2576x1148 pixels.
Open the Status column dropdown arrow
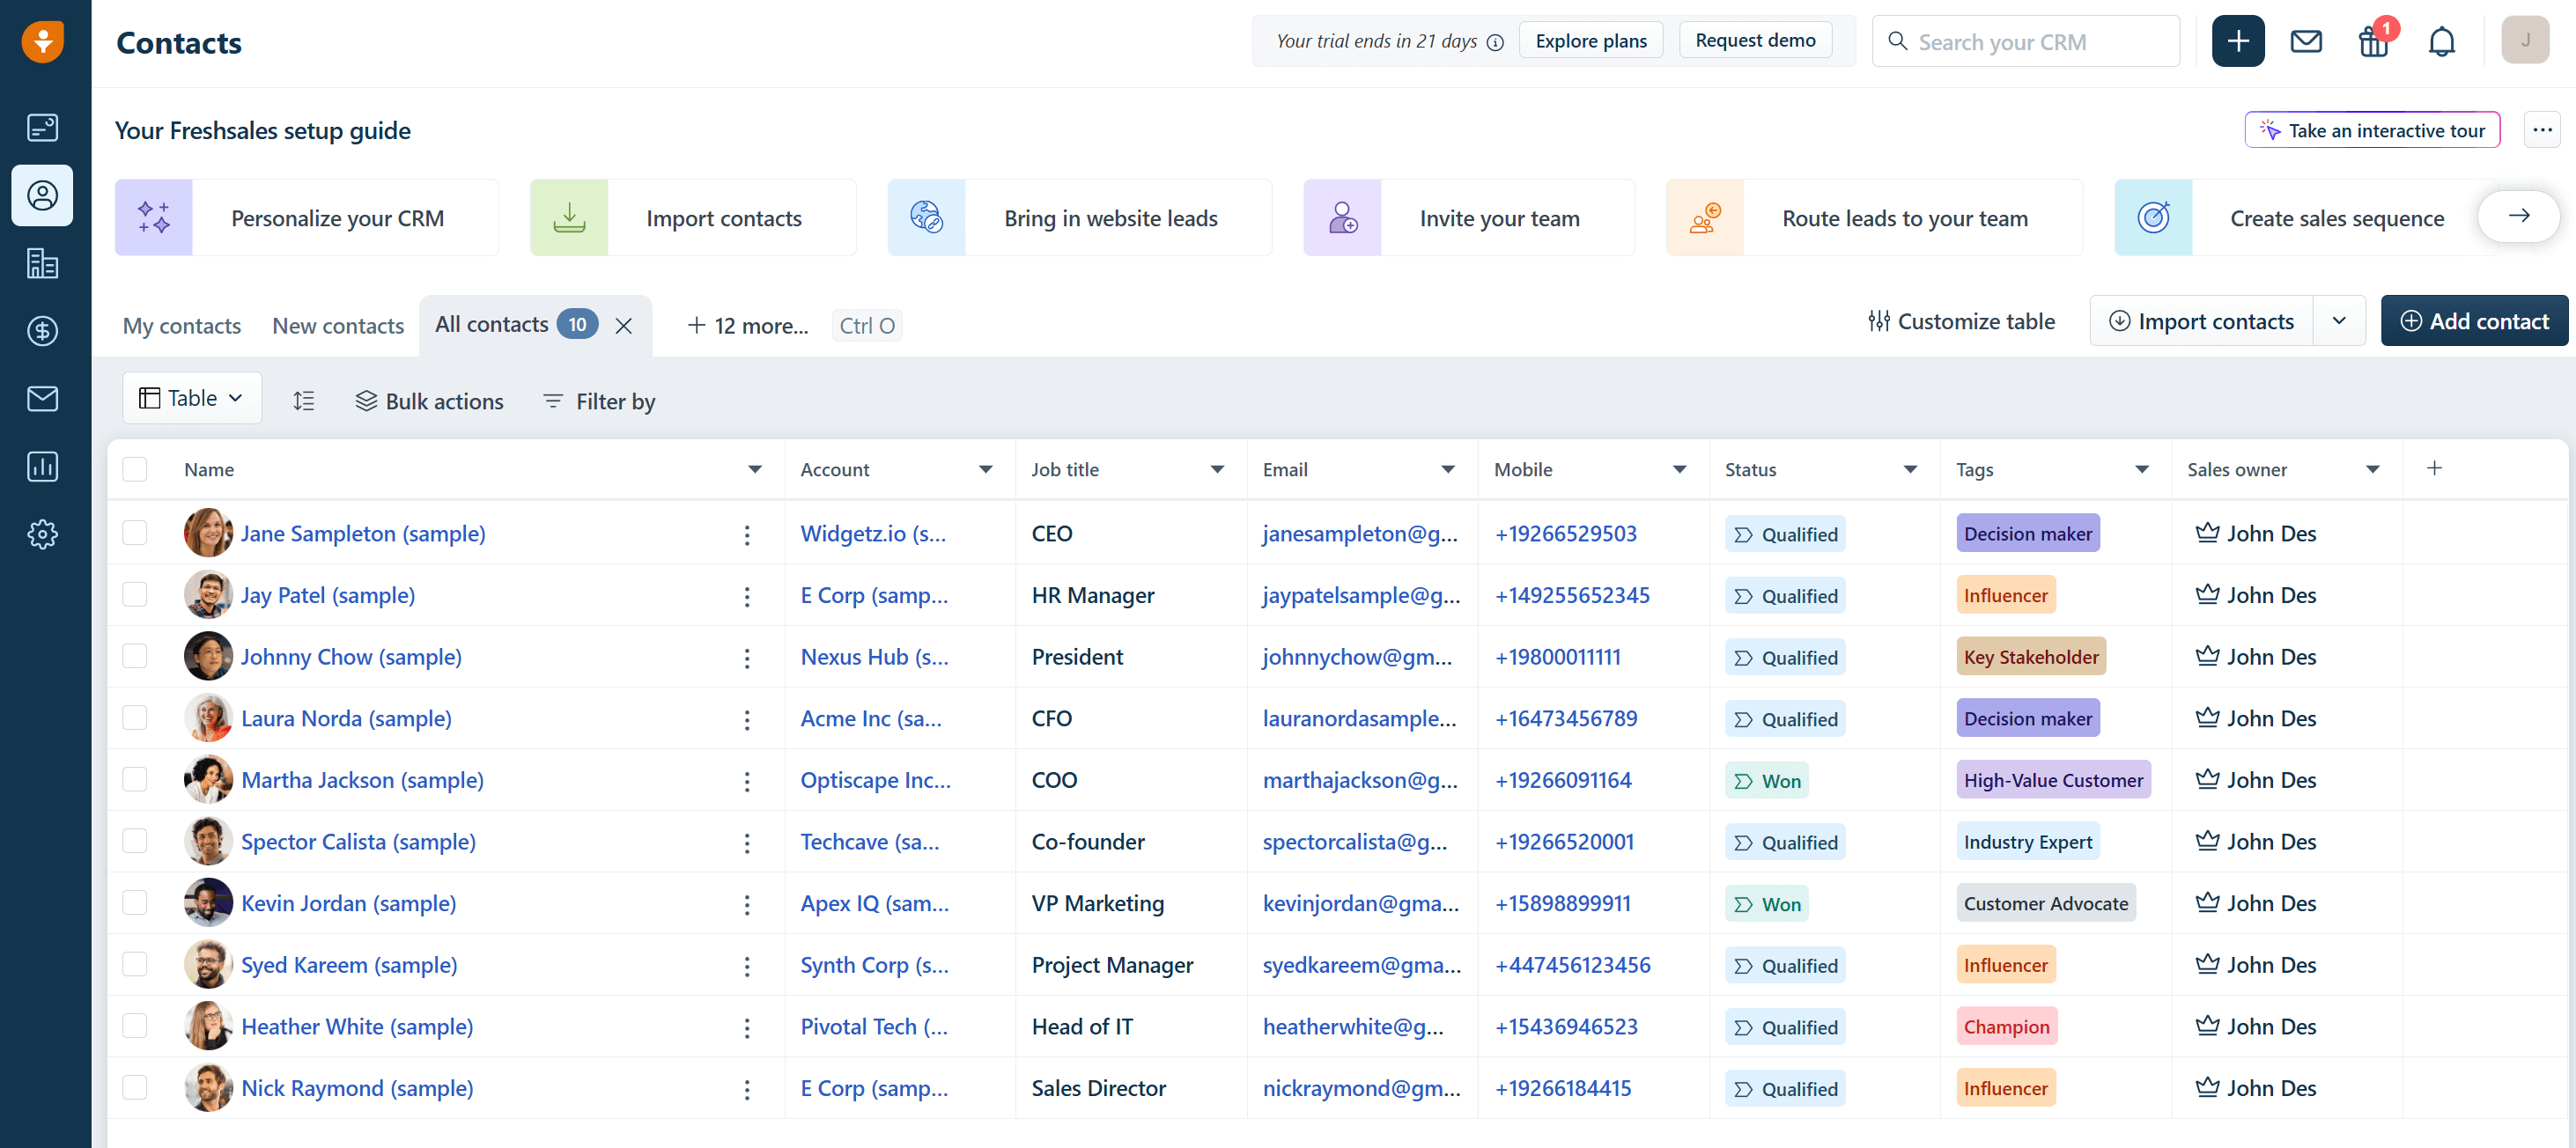[1910, 469]
